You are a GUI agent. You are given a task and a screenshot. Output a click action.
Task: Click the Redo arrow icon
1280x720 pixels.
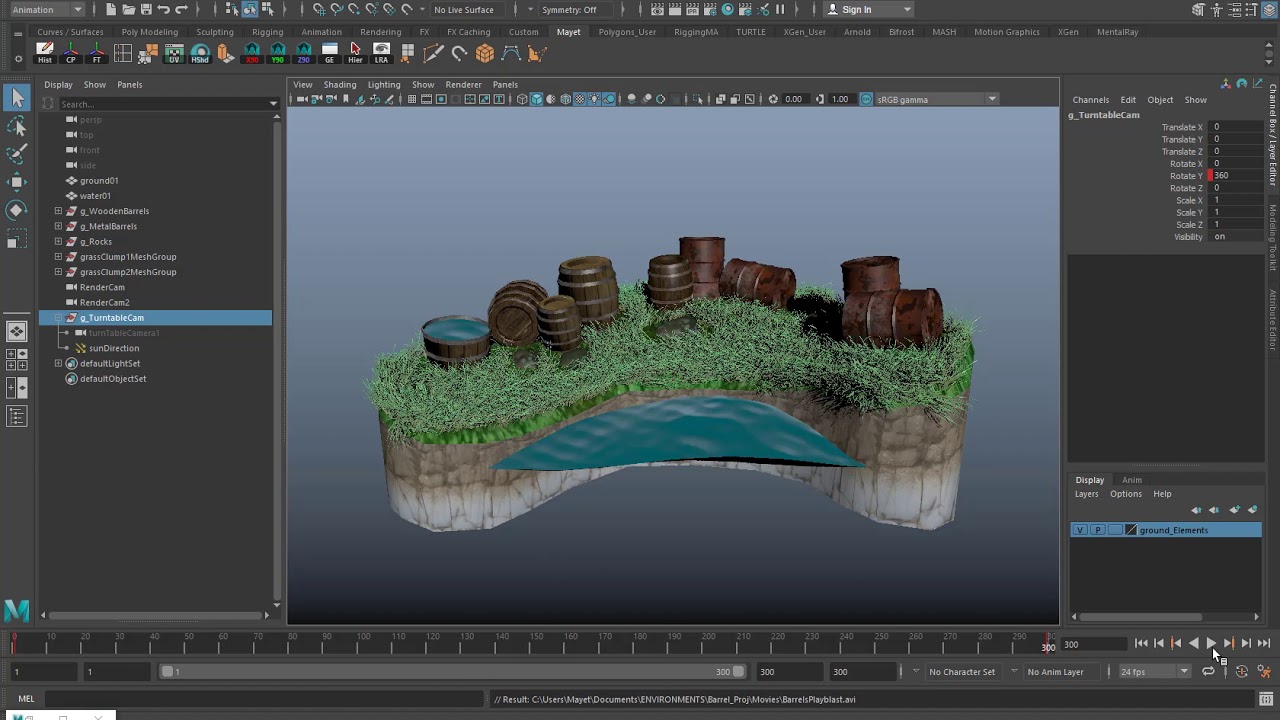pos(182,10)
